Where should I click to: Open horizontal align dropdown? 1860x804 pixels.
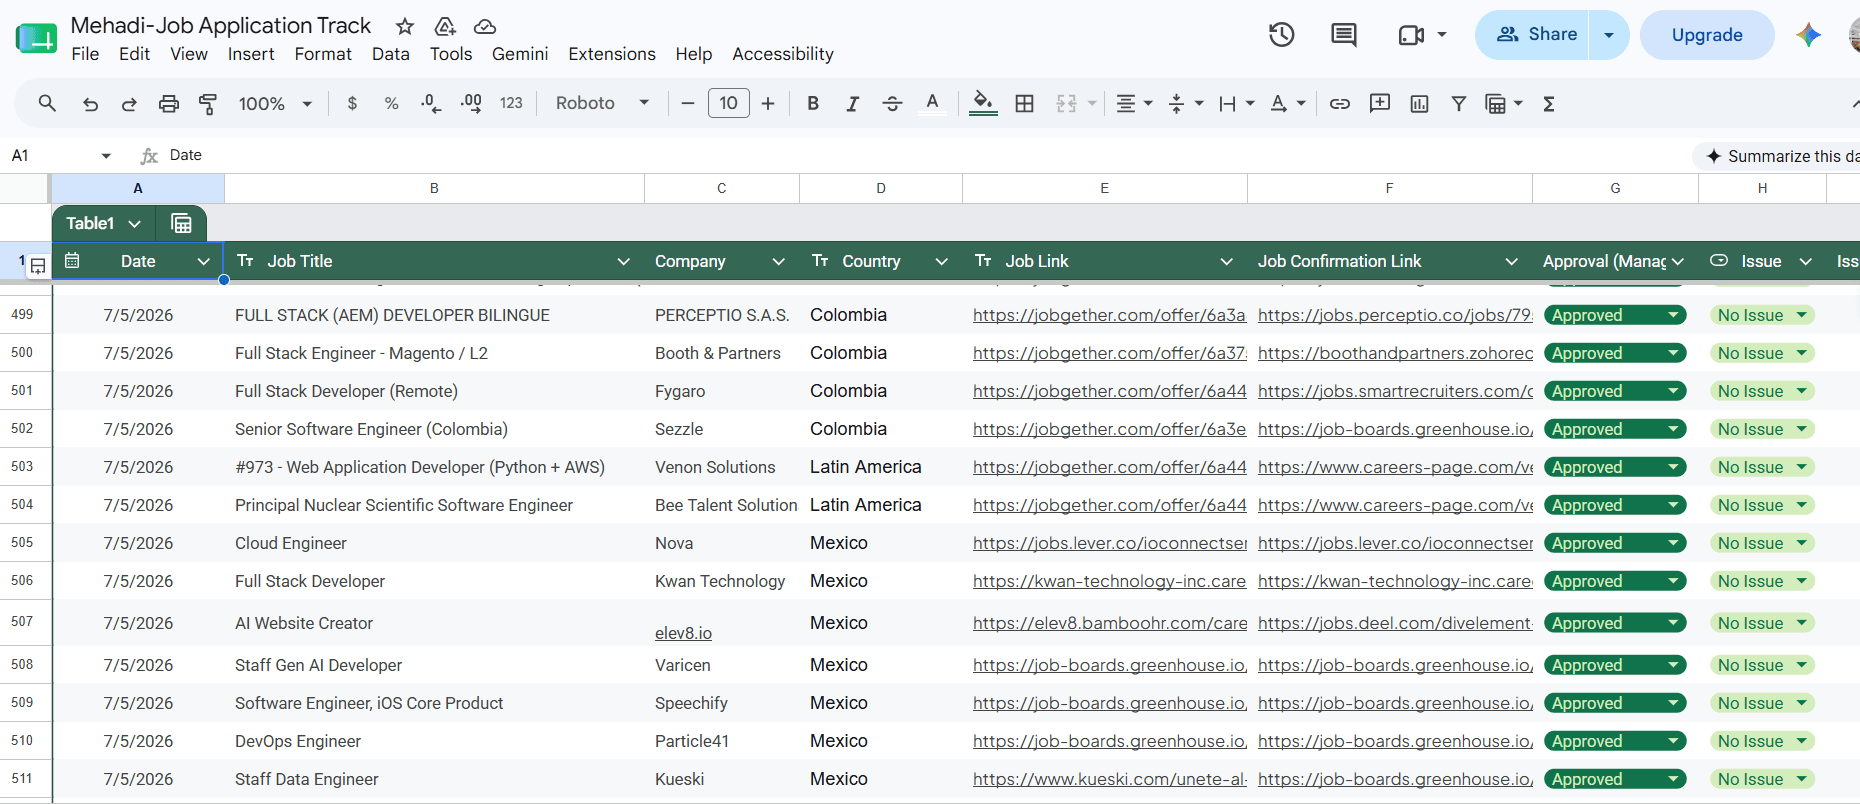1134,103
